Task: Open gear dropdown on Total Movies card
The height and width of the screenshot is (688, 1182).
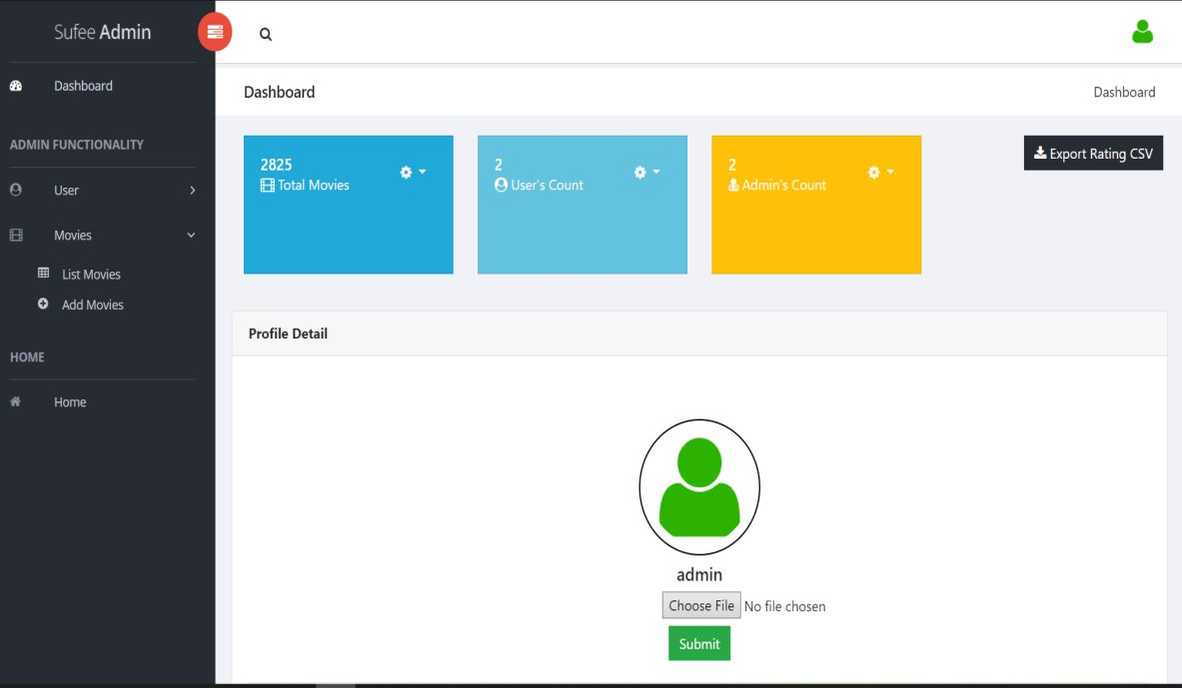Action: pos(412,172)
